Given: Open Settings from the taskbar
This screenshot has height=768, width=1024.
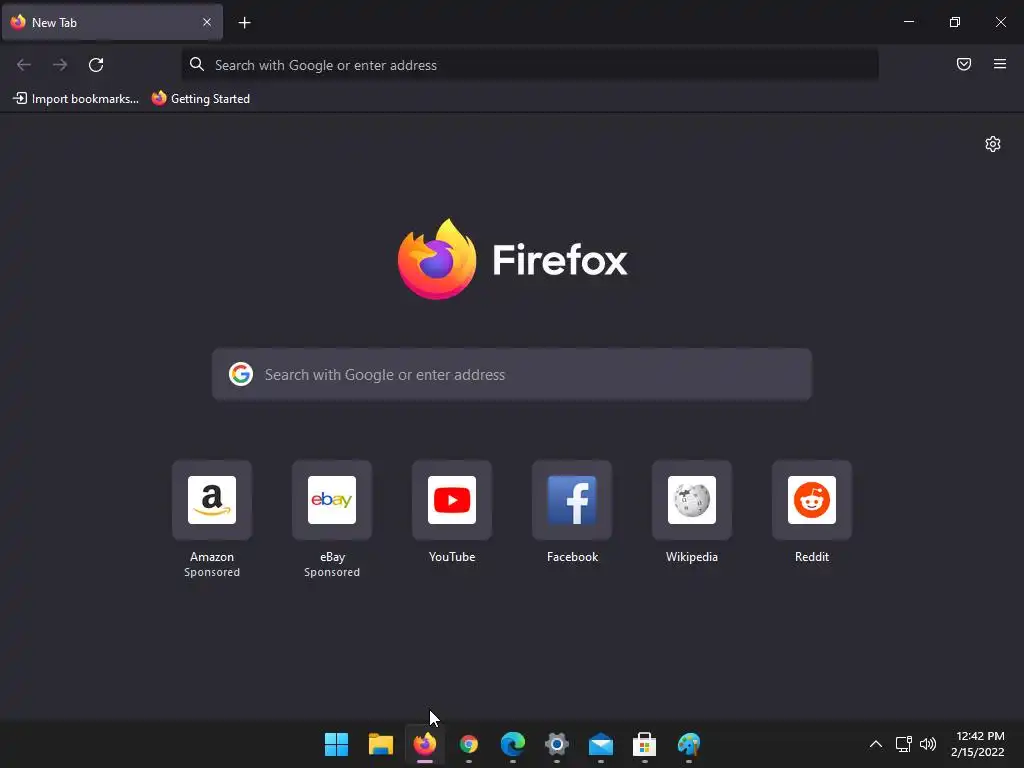Looking at the screenshot, I should point(556,744).
